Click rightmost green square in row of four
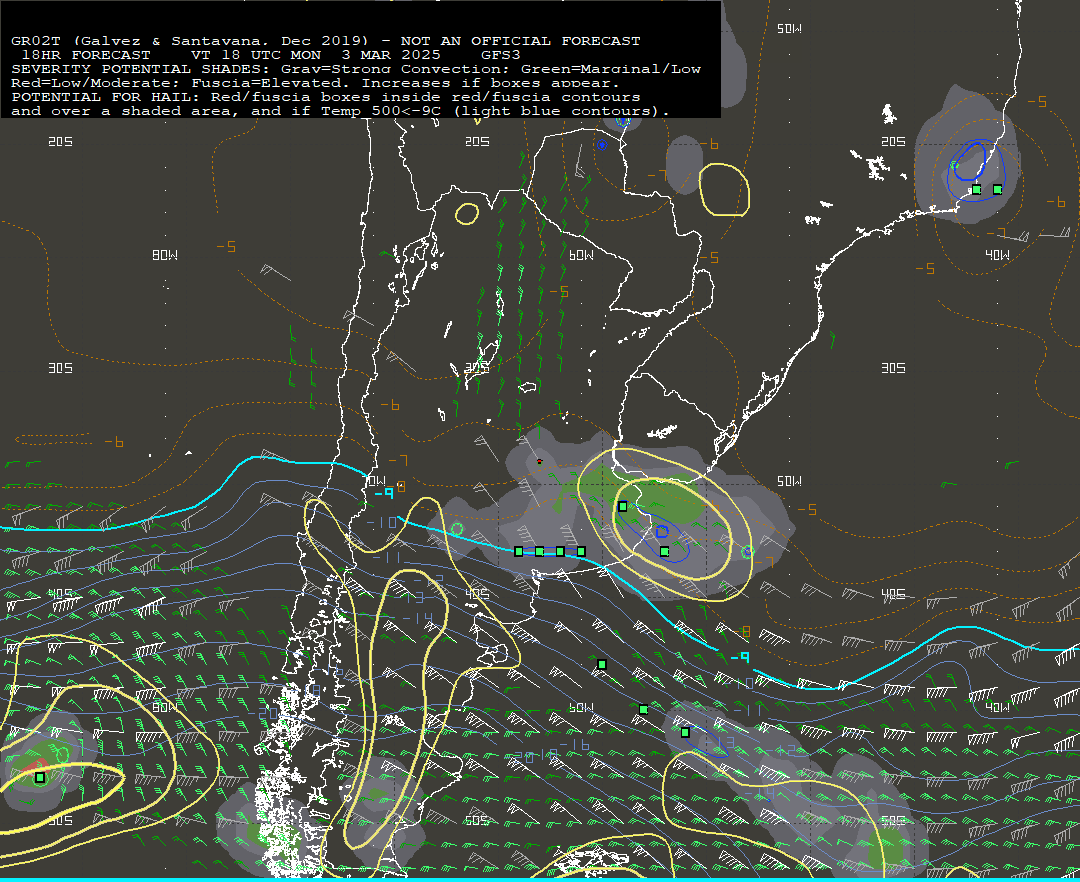The width and height of the screenshot is (1080, 882). tap(581, 552)
